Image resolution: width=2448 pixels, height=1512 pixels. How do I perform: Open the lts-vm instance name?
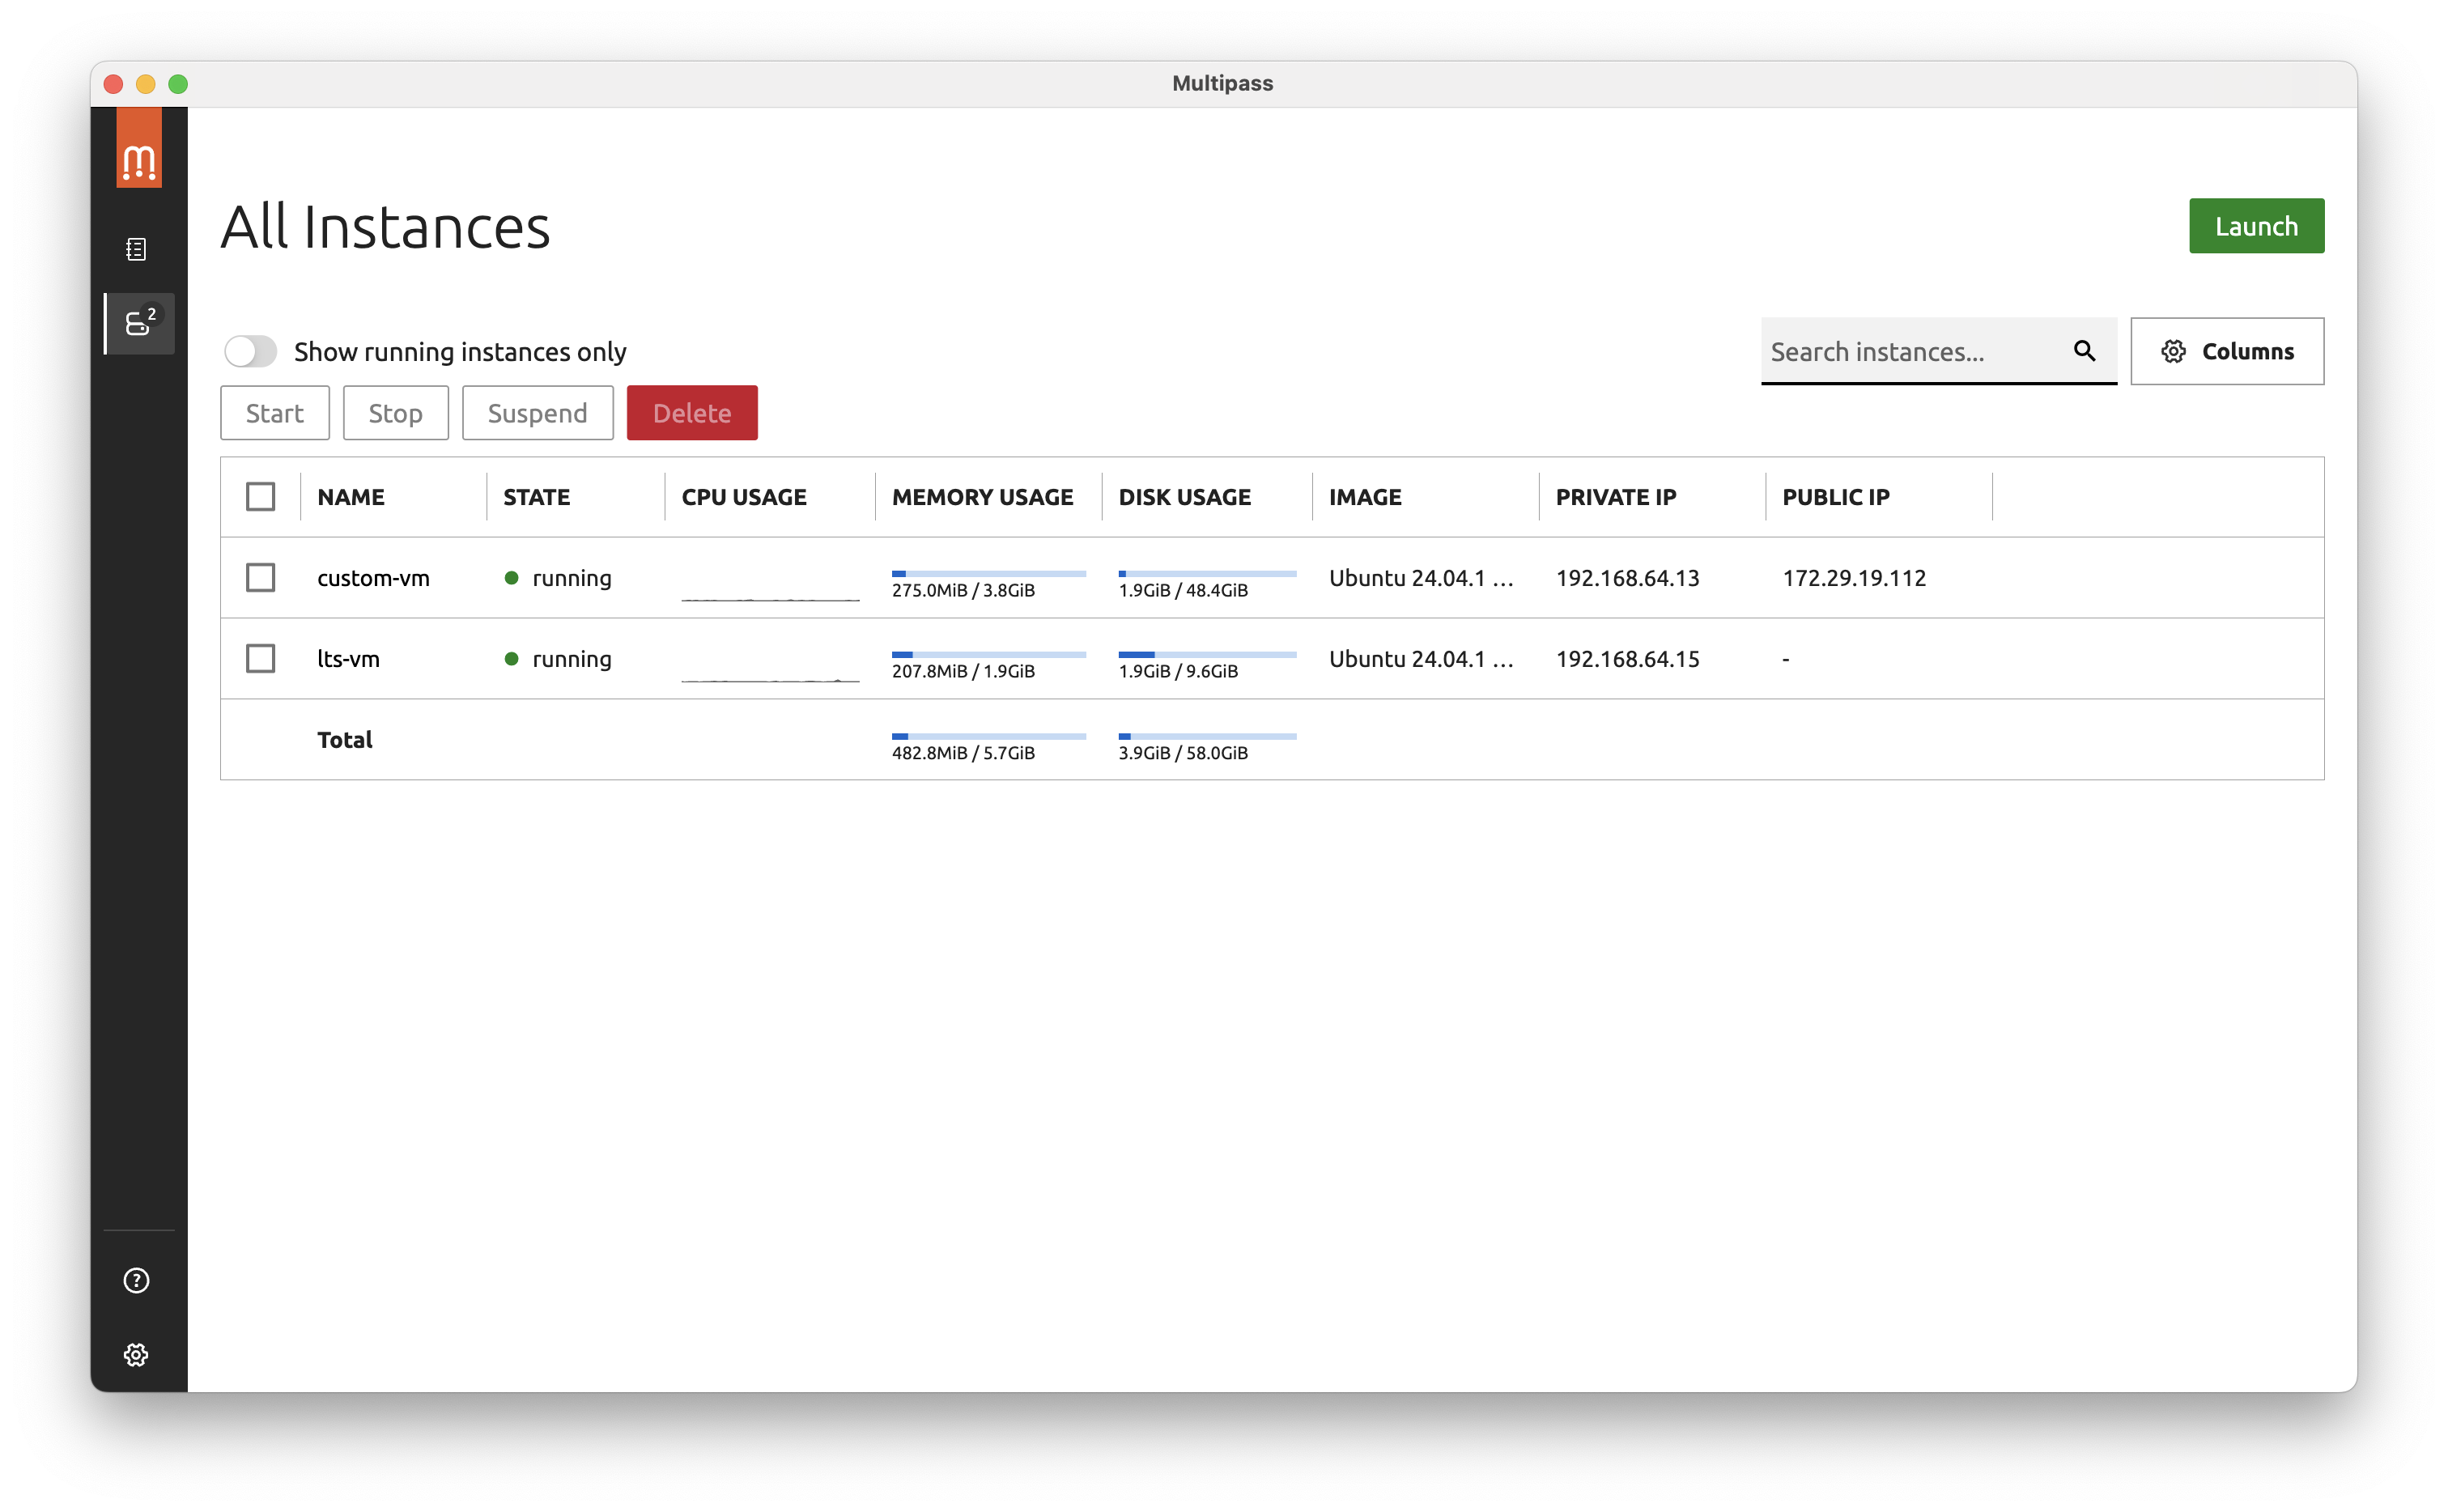[x=348, y=659]
